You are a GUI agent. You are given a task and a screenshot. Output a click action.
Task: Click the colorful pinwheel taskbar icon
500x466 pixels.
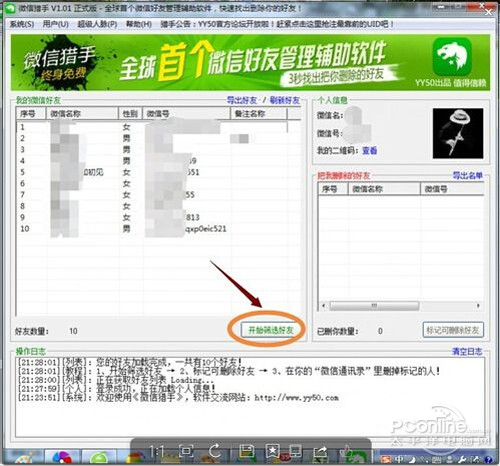coord(62,458)
